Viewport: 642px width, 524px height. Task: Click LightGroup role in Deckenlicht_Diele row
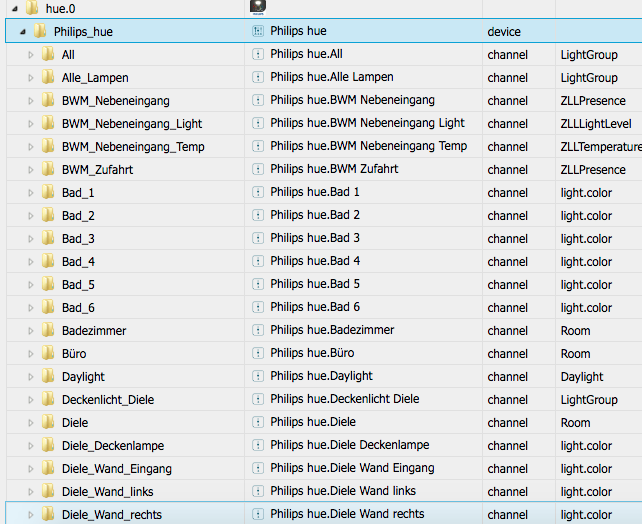pos(589,400)
